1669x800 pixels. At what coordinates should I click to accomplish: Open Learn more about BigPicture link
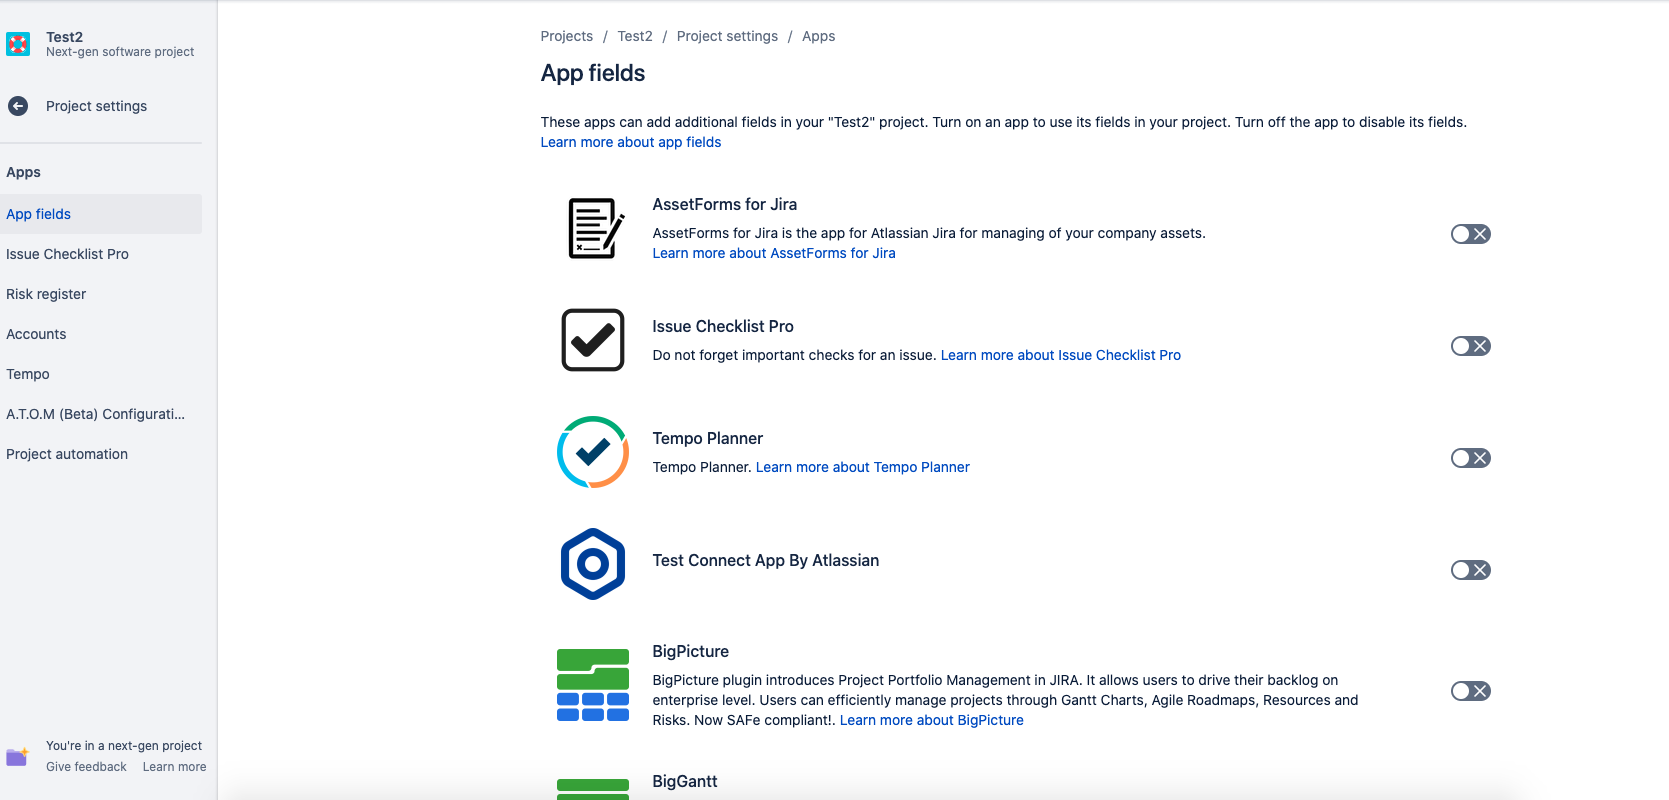pos(932,720)
